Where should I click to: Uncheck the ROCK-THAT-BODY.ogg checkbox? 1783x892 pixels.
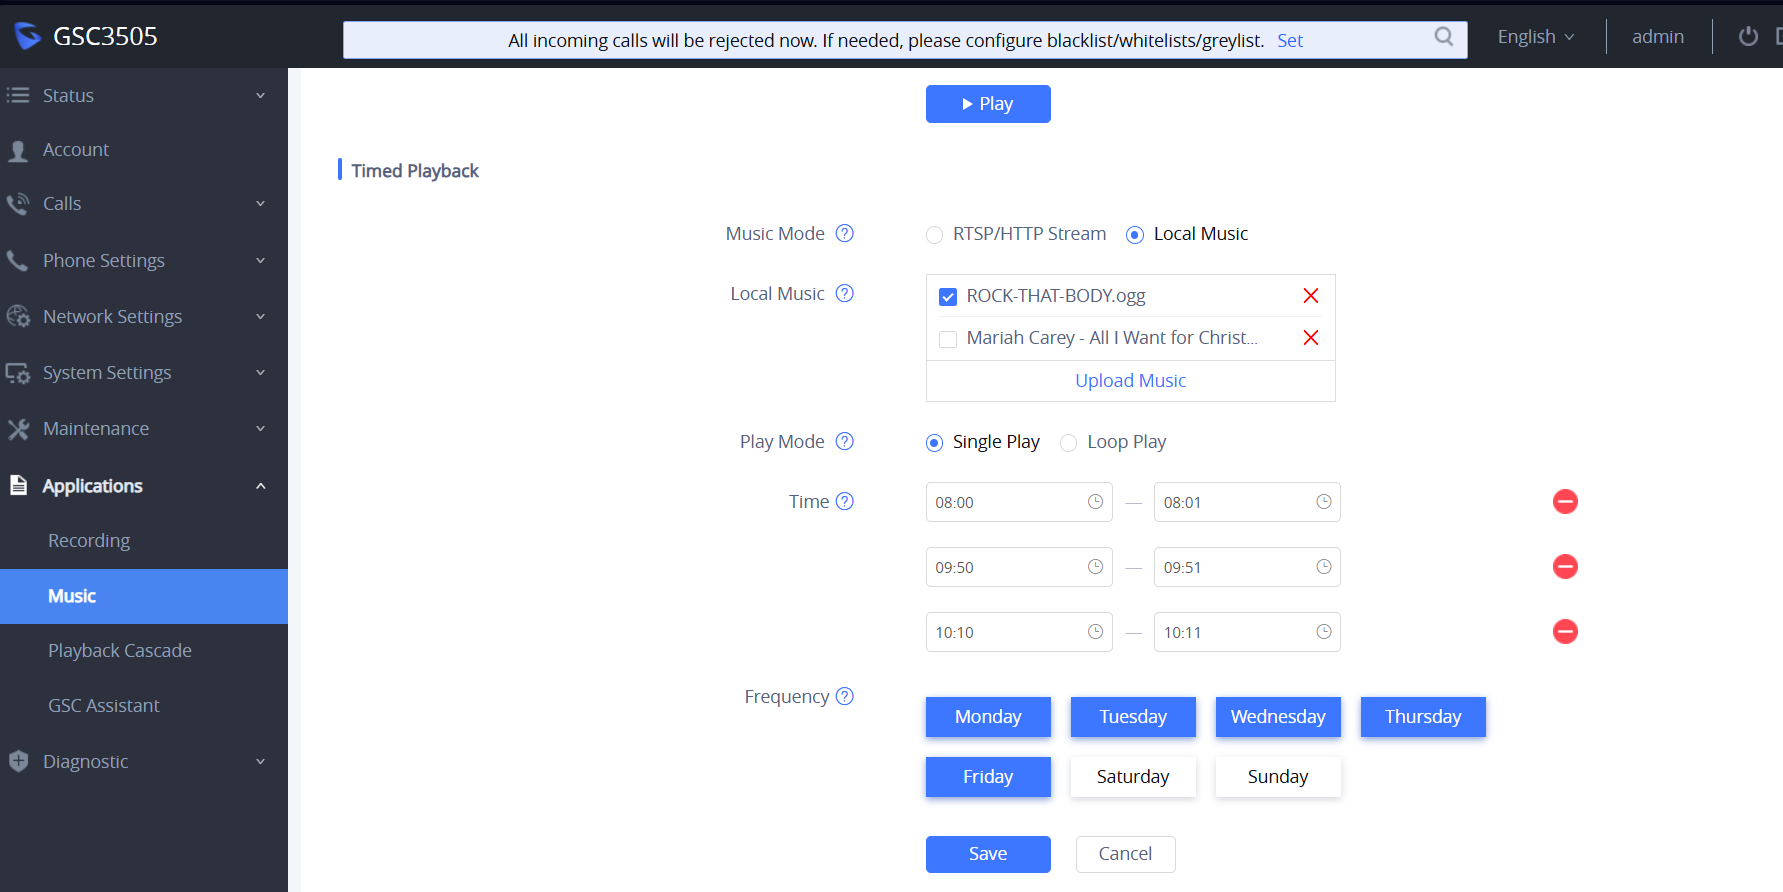click(x=948, y=297)
